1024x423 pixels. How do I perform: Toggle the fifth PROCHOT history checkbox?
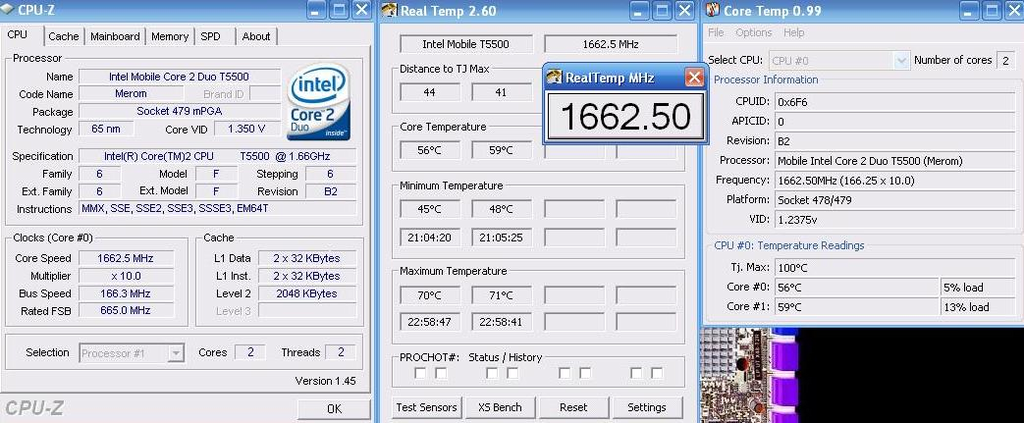[564, 373]
